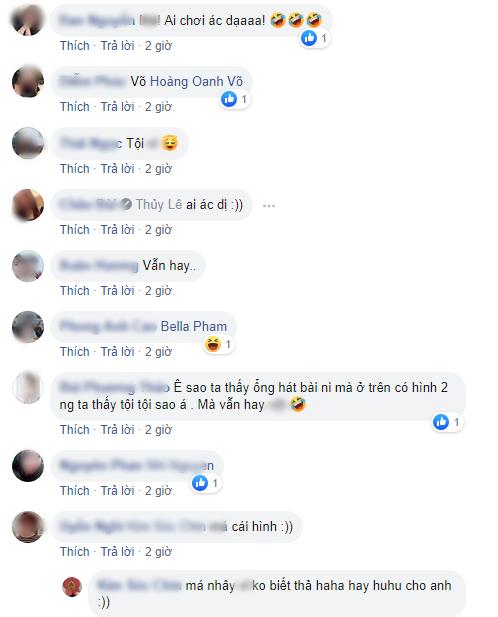Open the tagged profile Hoàng Oanh Võ
498x617 pixels.
pyautogui.click(x=197, y=82)
